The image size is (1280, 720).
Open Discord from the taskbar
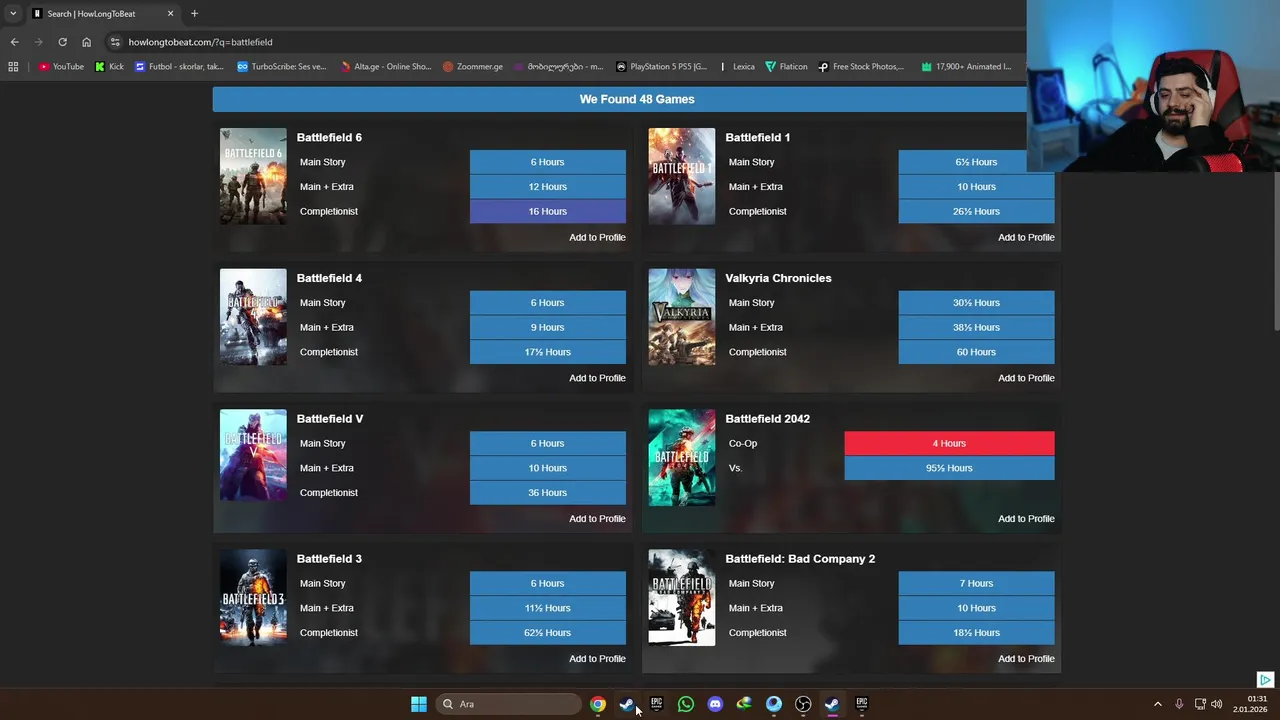715,704
